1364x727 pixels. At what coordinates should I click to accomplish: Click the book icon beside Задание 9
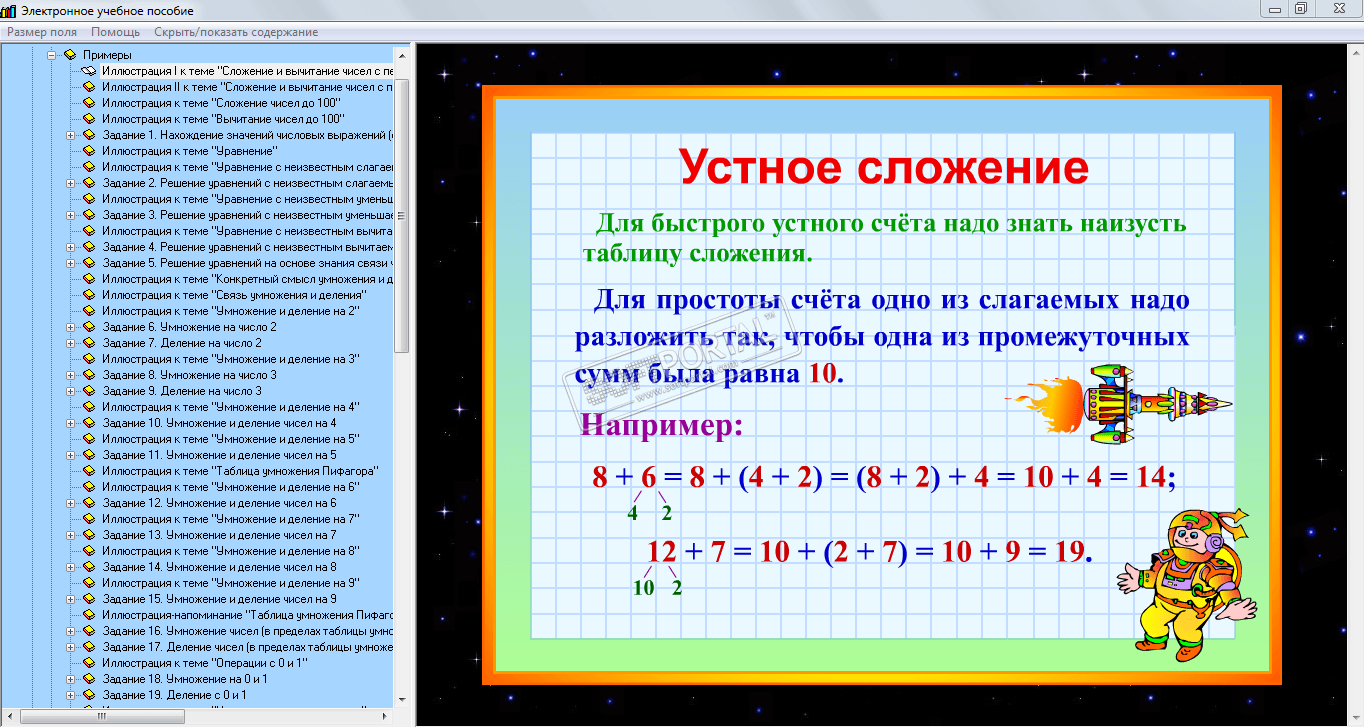pyautogui.click(x=88, y=391)
